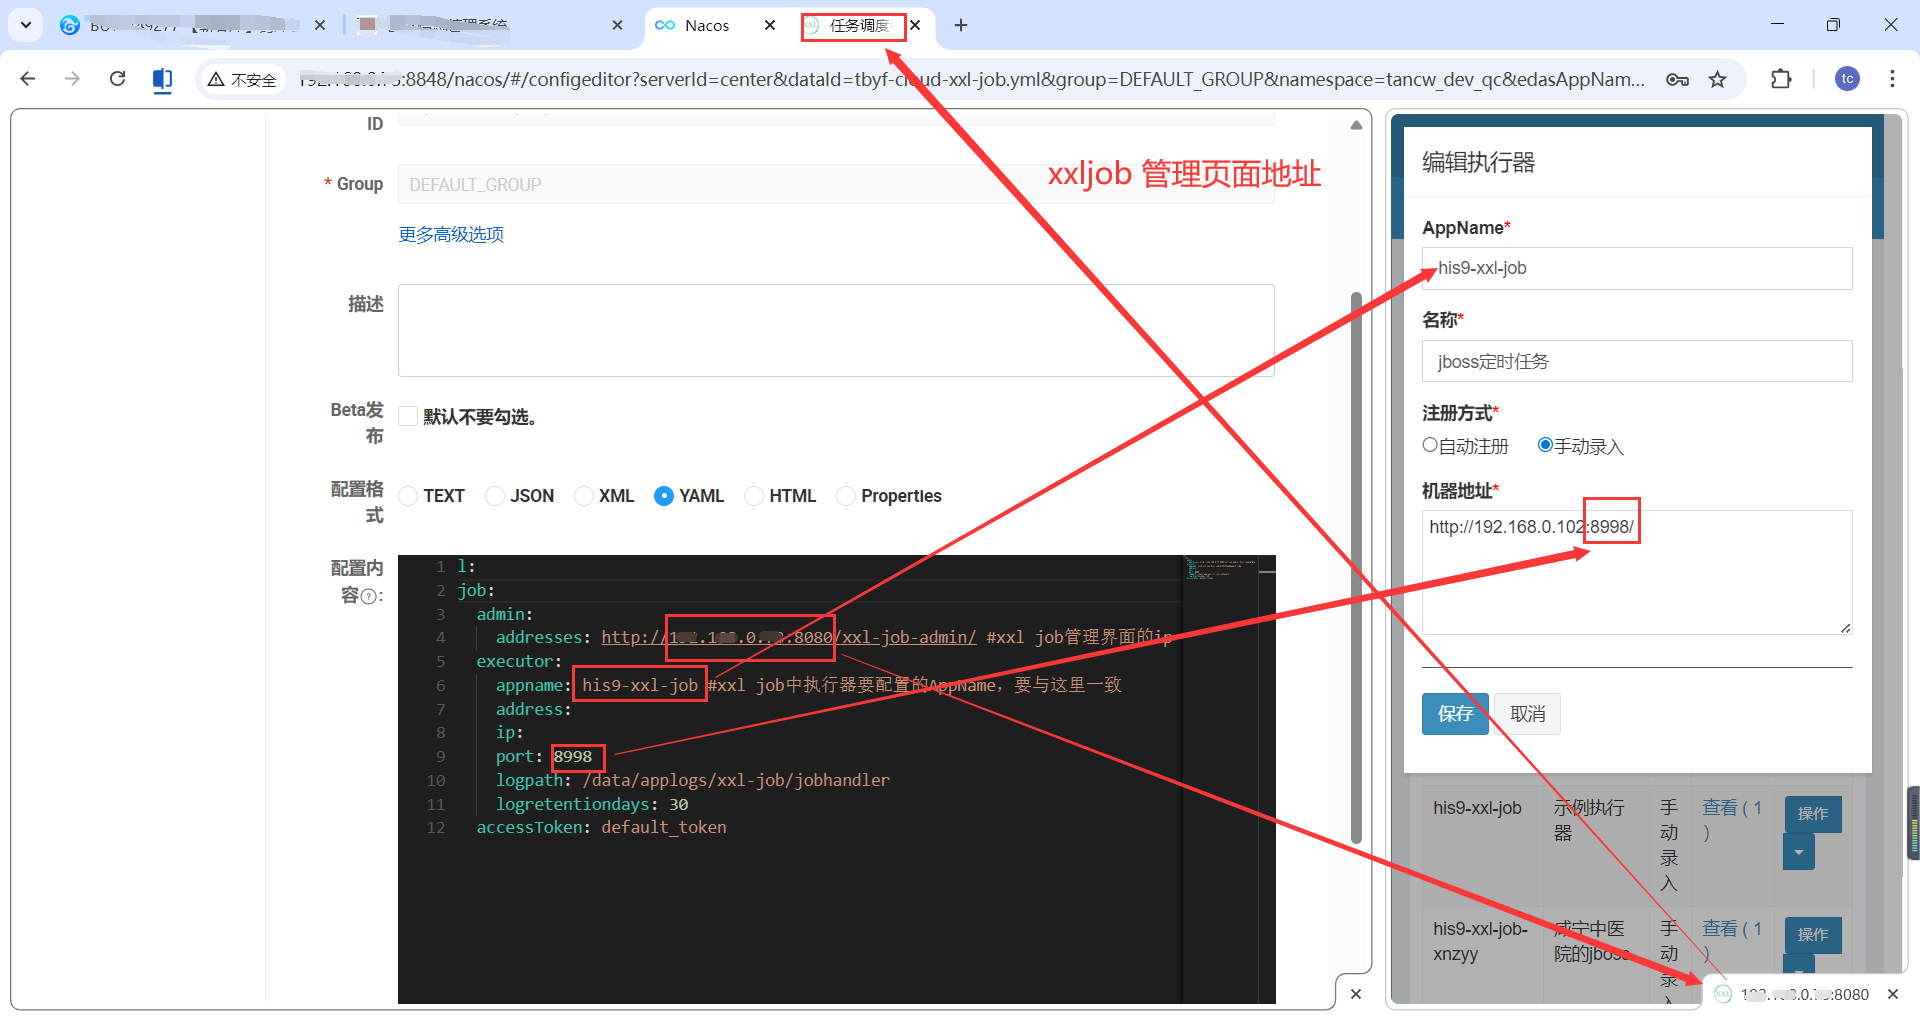This screenshot has height=1020, width=1920.
Task: Open the tc profile avatar
Action: (1847, 79)
